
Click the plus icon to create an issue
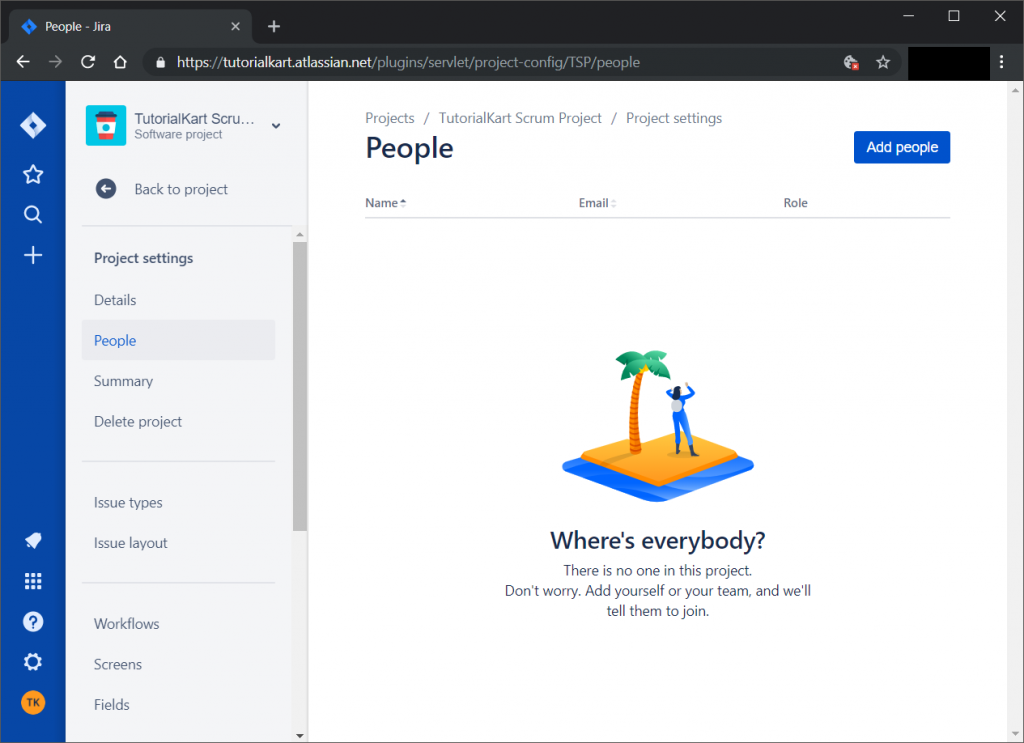click(32, 255)
